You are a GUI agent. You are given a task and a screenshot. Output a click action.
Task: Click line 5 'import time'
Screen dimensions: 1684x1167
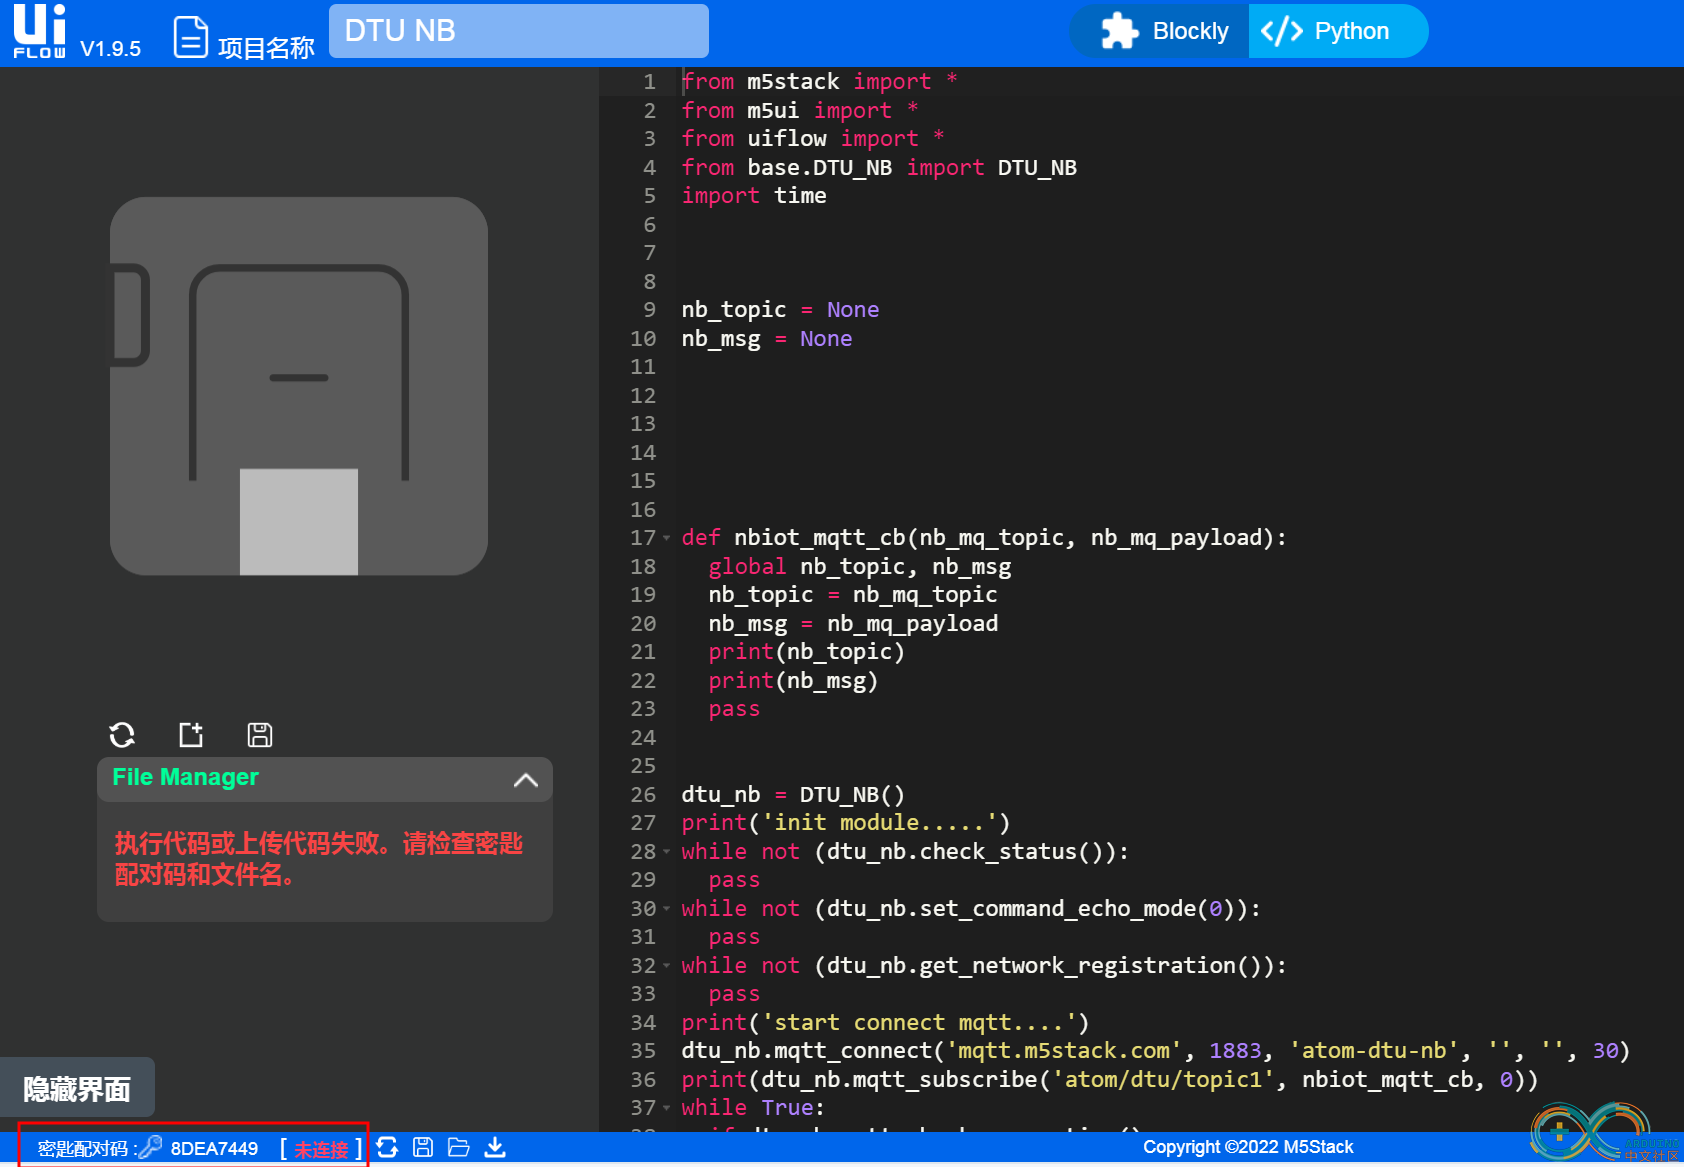(754, 196)
